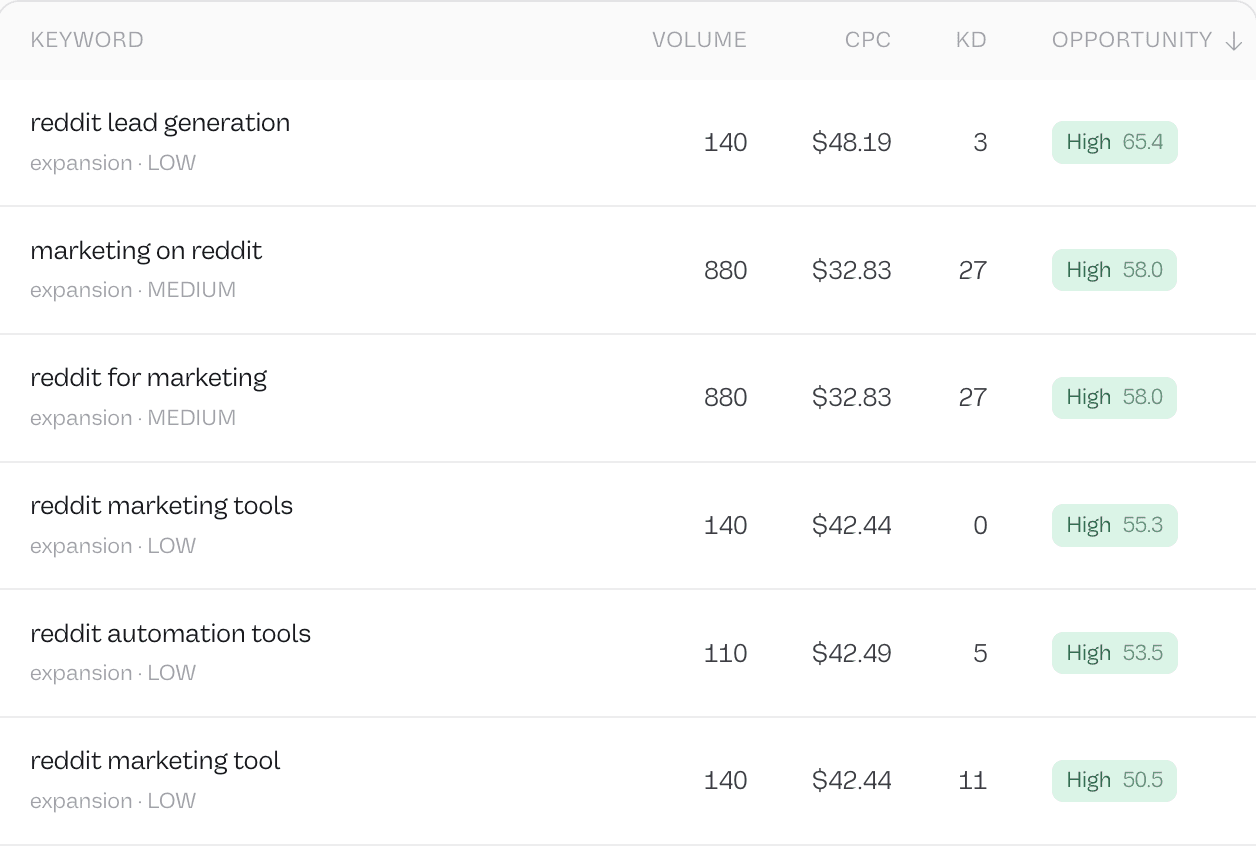Click KD value 11
Screen dimensions: 1256x848
973,781
